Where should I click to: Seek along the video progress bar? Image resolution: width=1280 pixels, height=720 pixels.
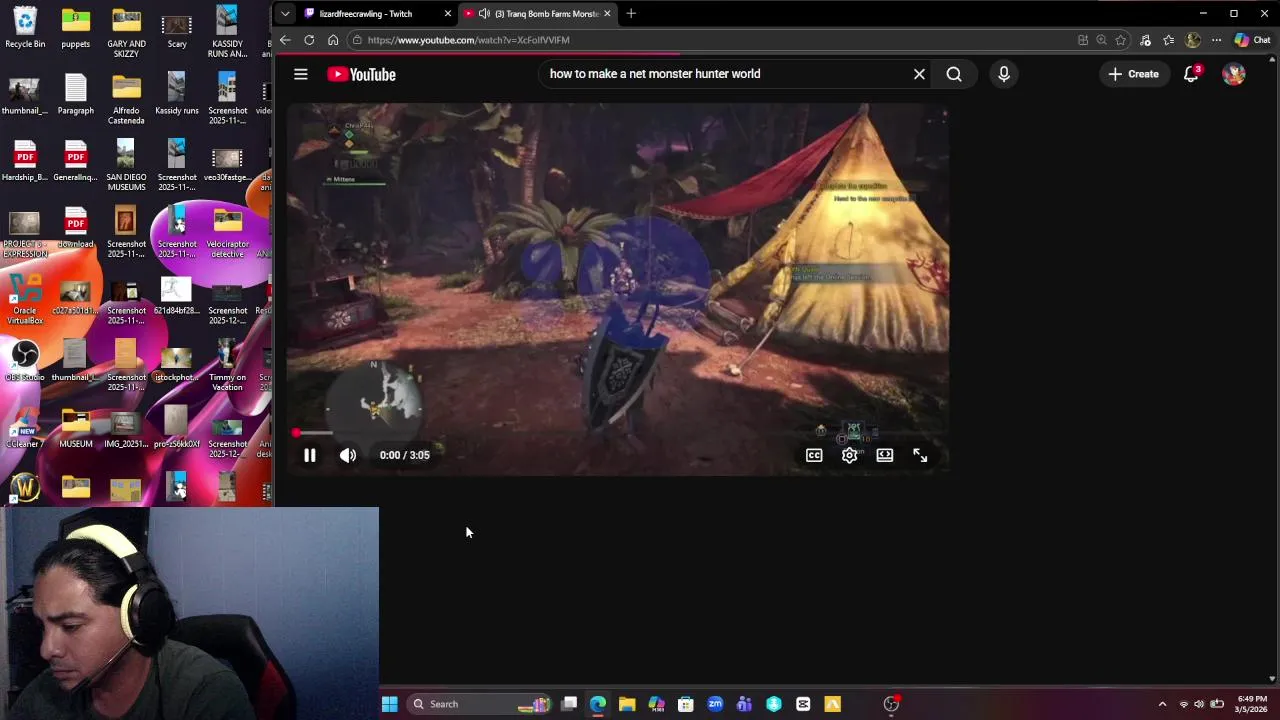[x=619, y=433]
